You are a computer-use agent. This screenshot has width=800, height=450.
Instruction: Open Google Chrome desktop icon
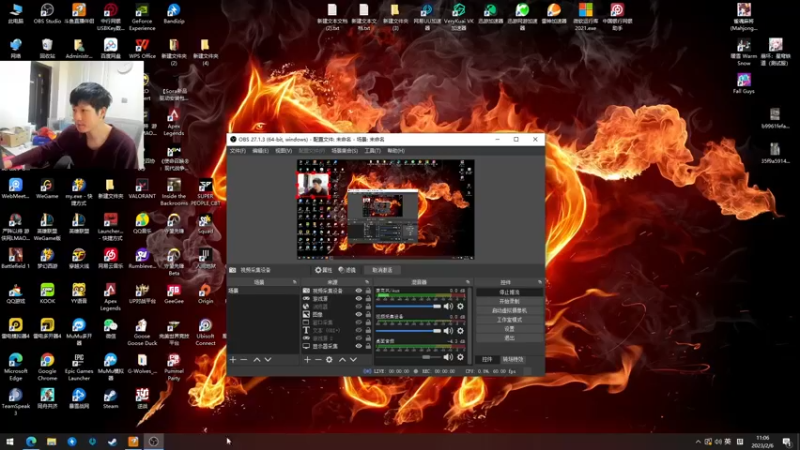(x=47, y=362)
